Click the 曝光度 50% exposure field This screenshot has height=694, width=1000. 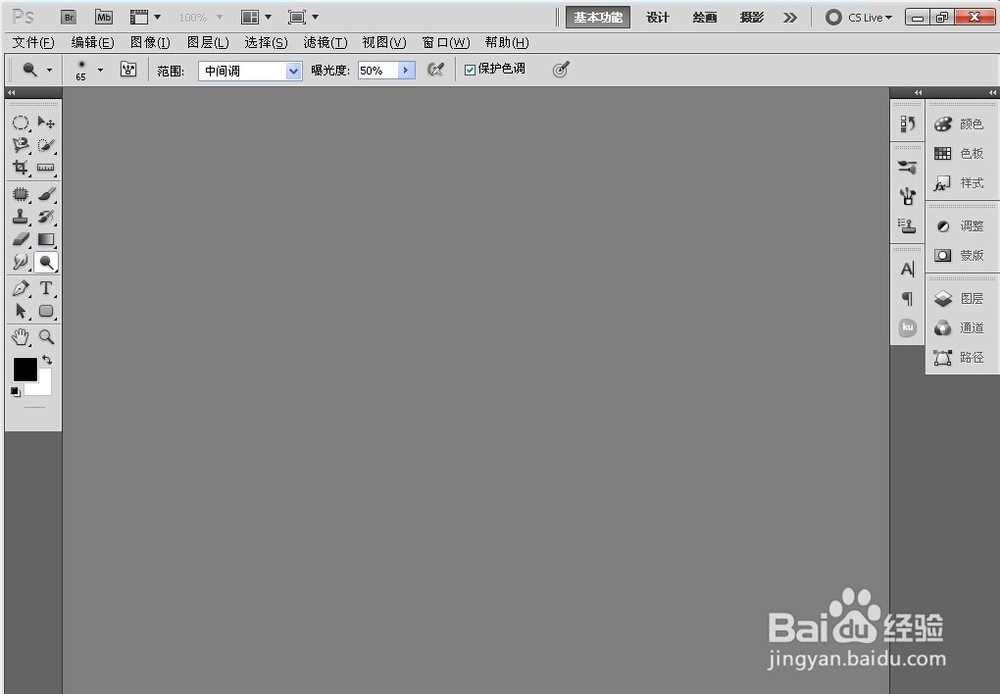pyautogui.click(x=378, y=70)
